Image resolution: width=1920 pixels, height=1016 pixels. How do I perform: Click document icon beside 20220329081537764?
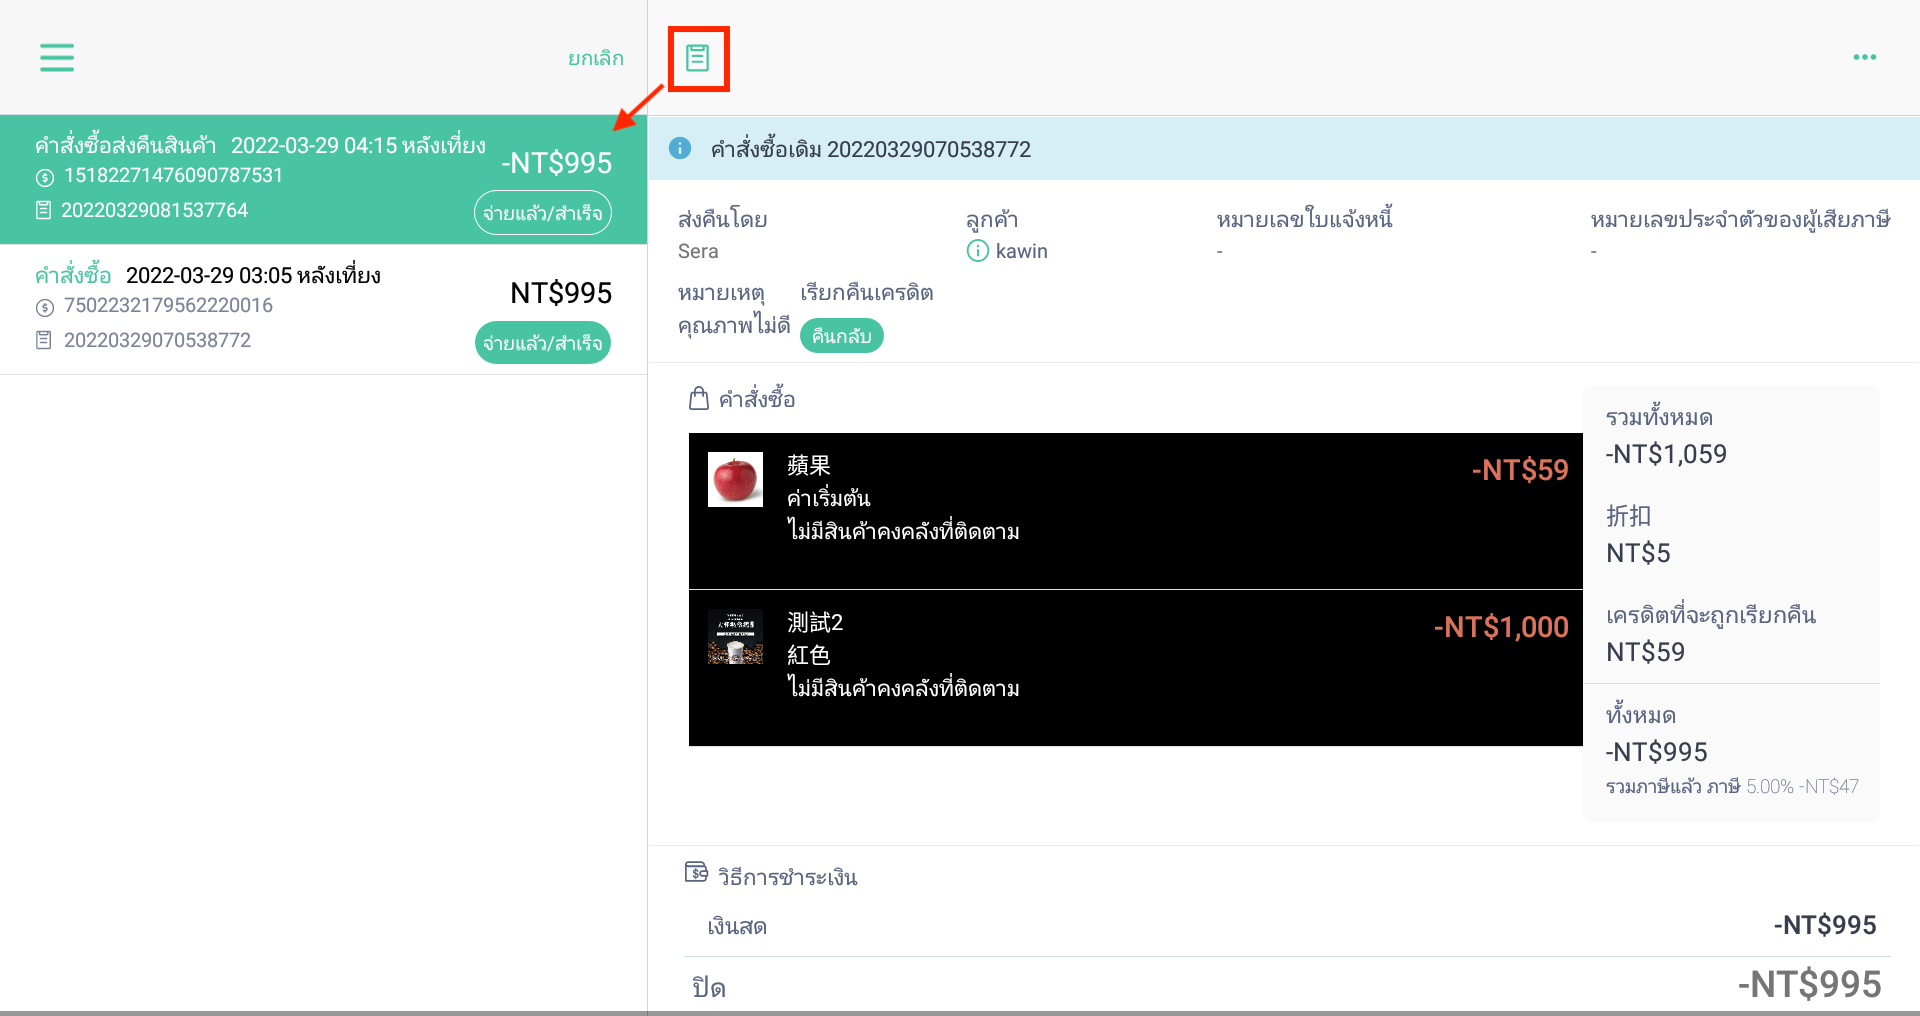tap(43, 210)
